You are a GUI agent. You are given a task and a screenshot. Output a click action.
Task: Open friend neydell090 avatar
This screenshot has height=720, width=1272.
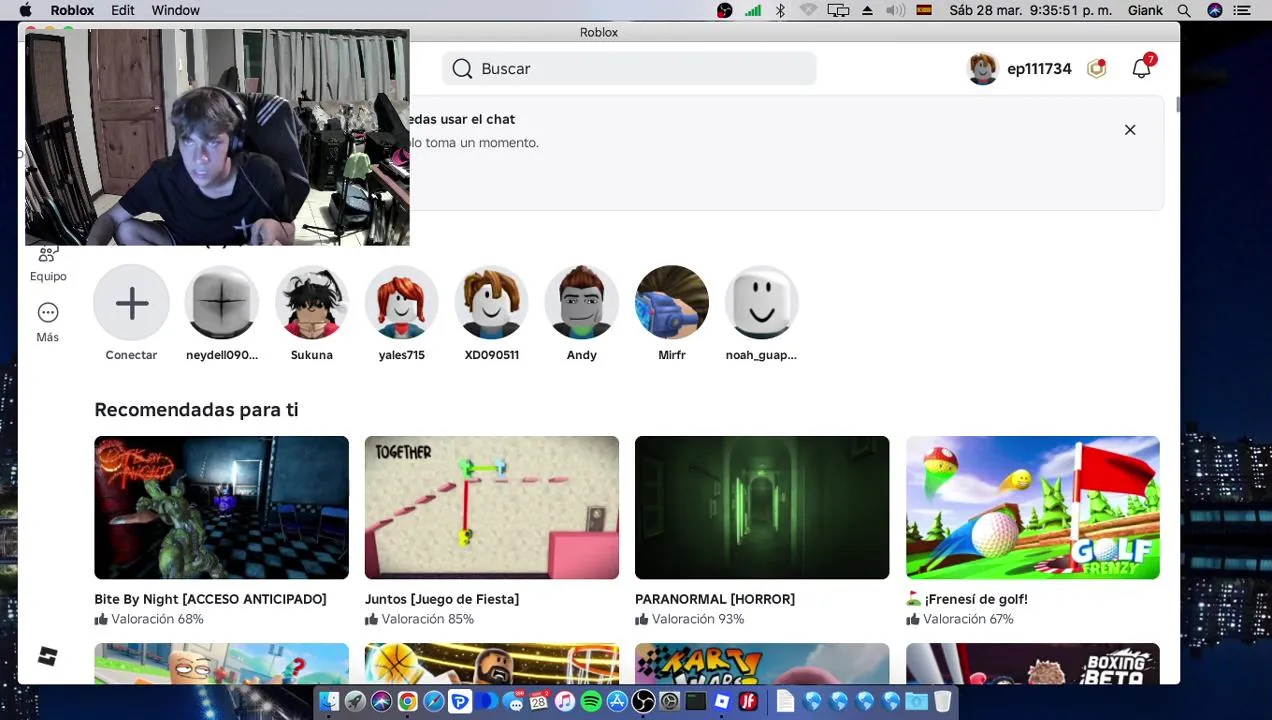pos(221,303)
